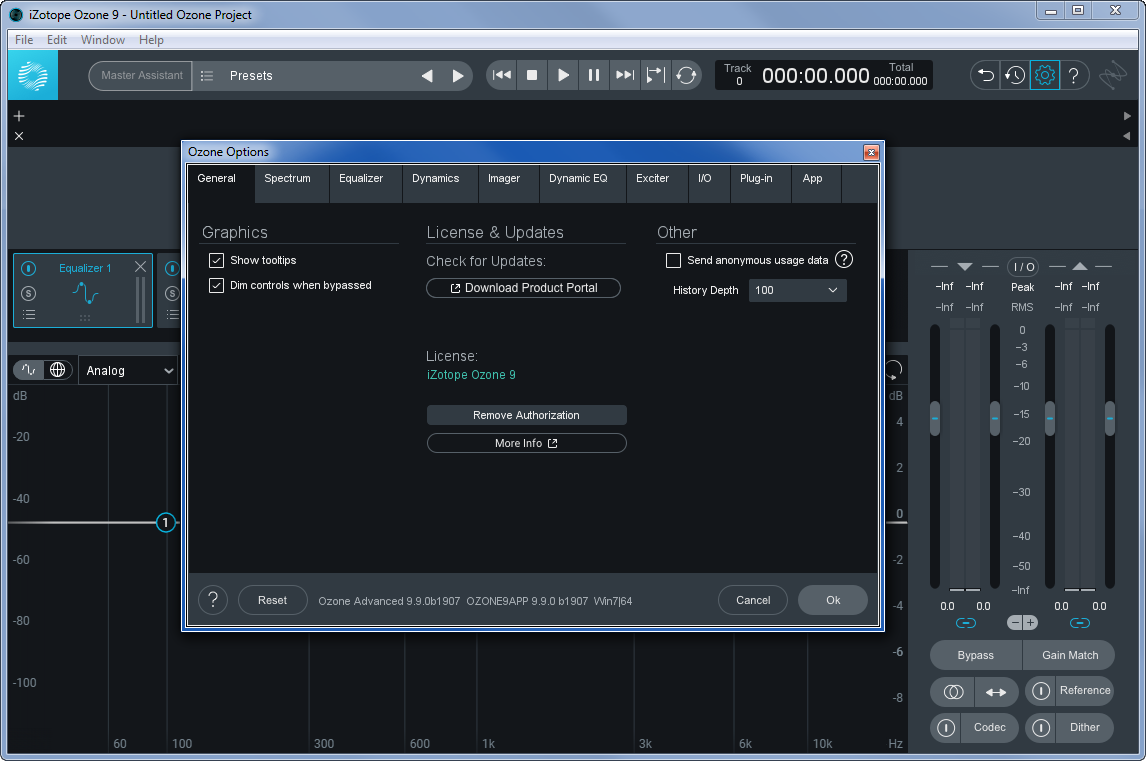Toggle the input gain link icon
Image resolution: width=1146 pixels, height=761 pixels.
coord(965,623)
